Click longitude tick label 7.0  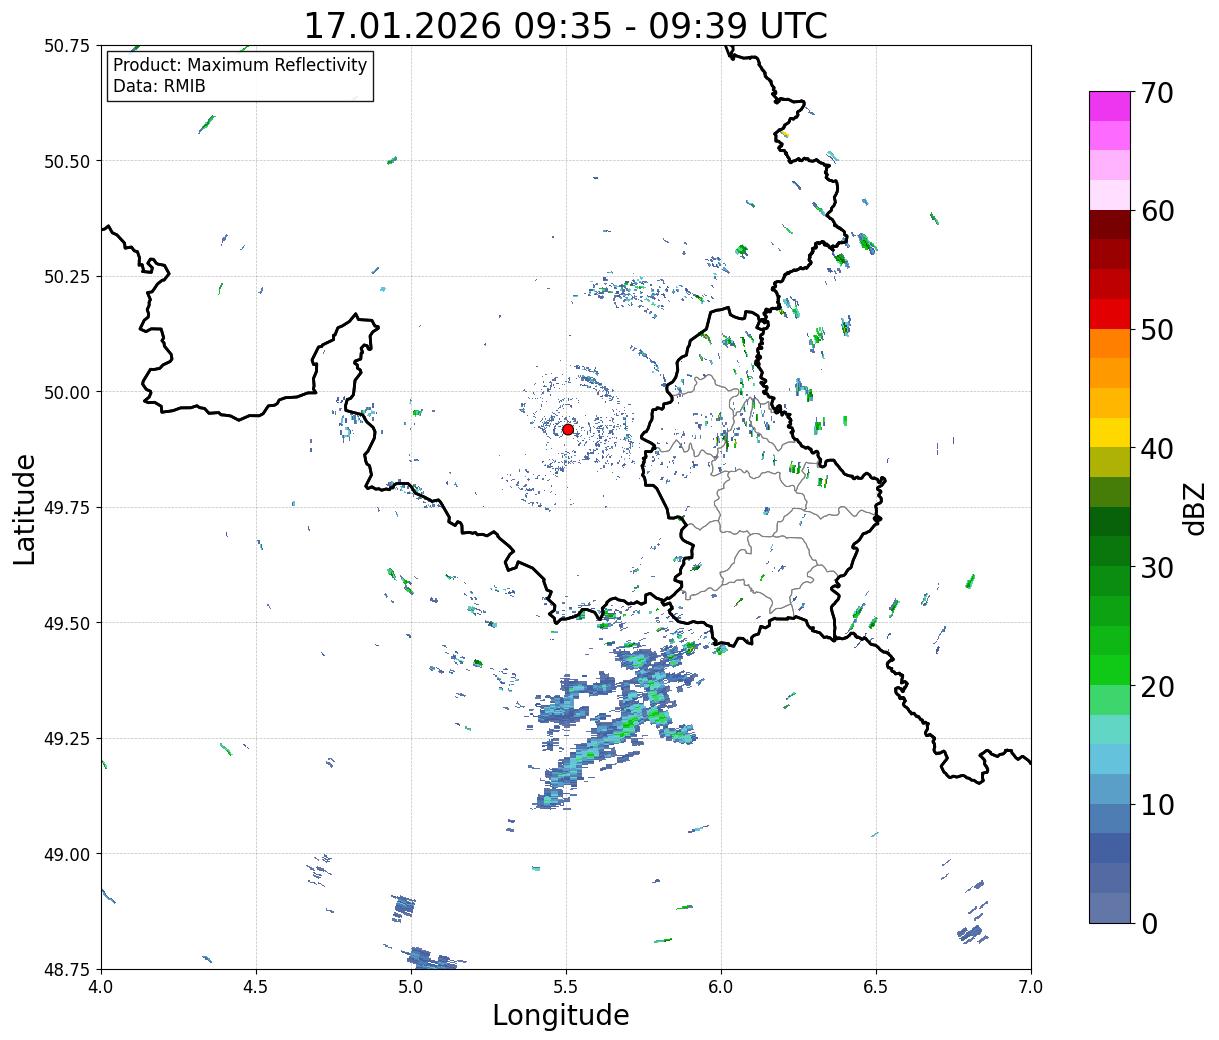click(1031, 987)
